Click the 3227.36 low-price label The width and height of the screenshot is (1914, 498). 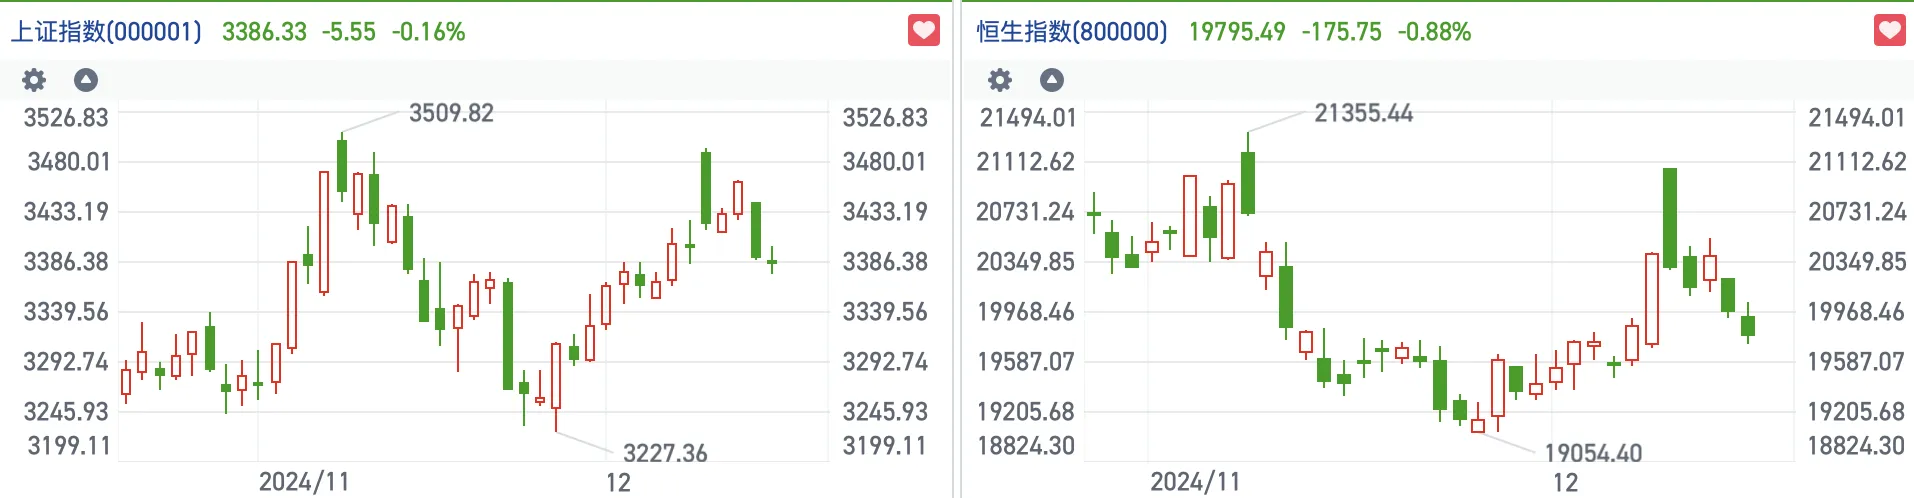pyautogui.click(x=665, y=454)
